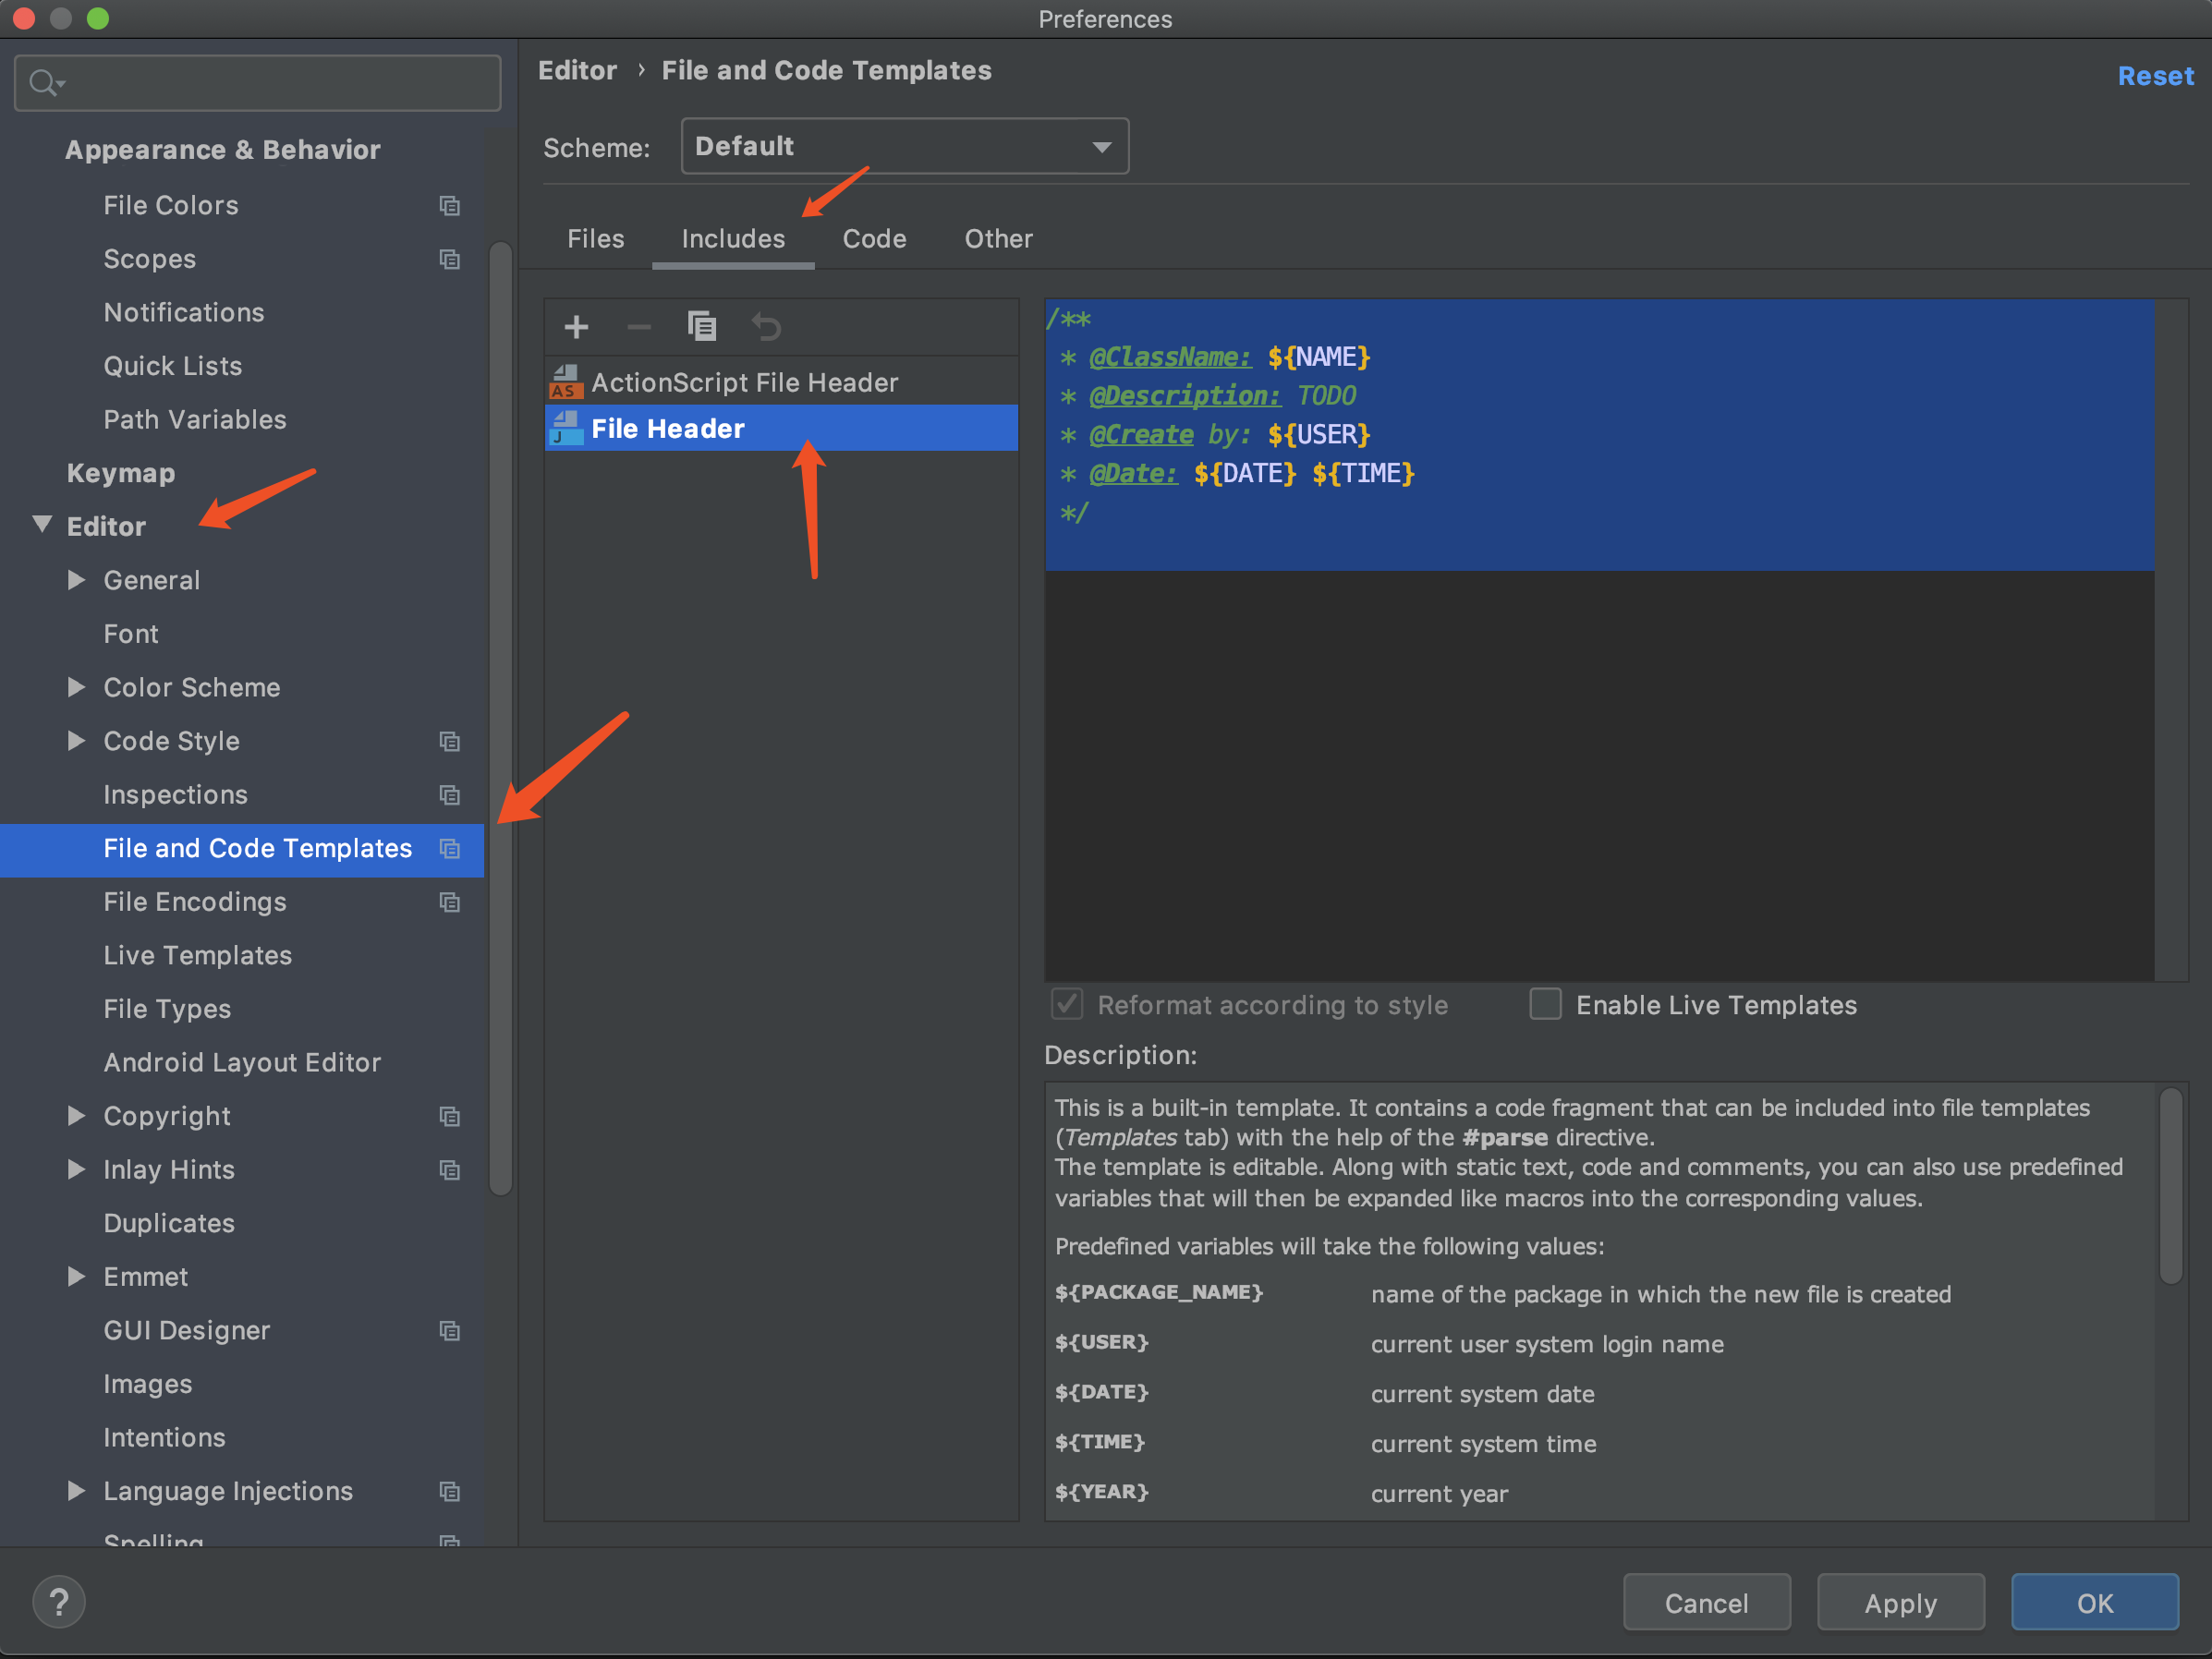Click the project-level icon next to File Colors

coord(450,205)
